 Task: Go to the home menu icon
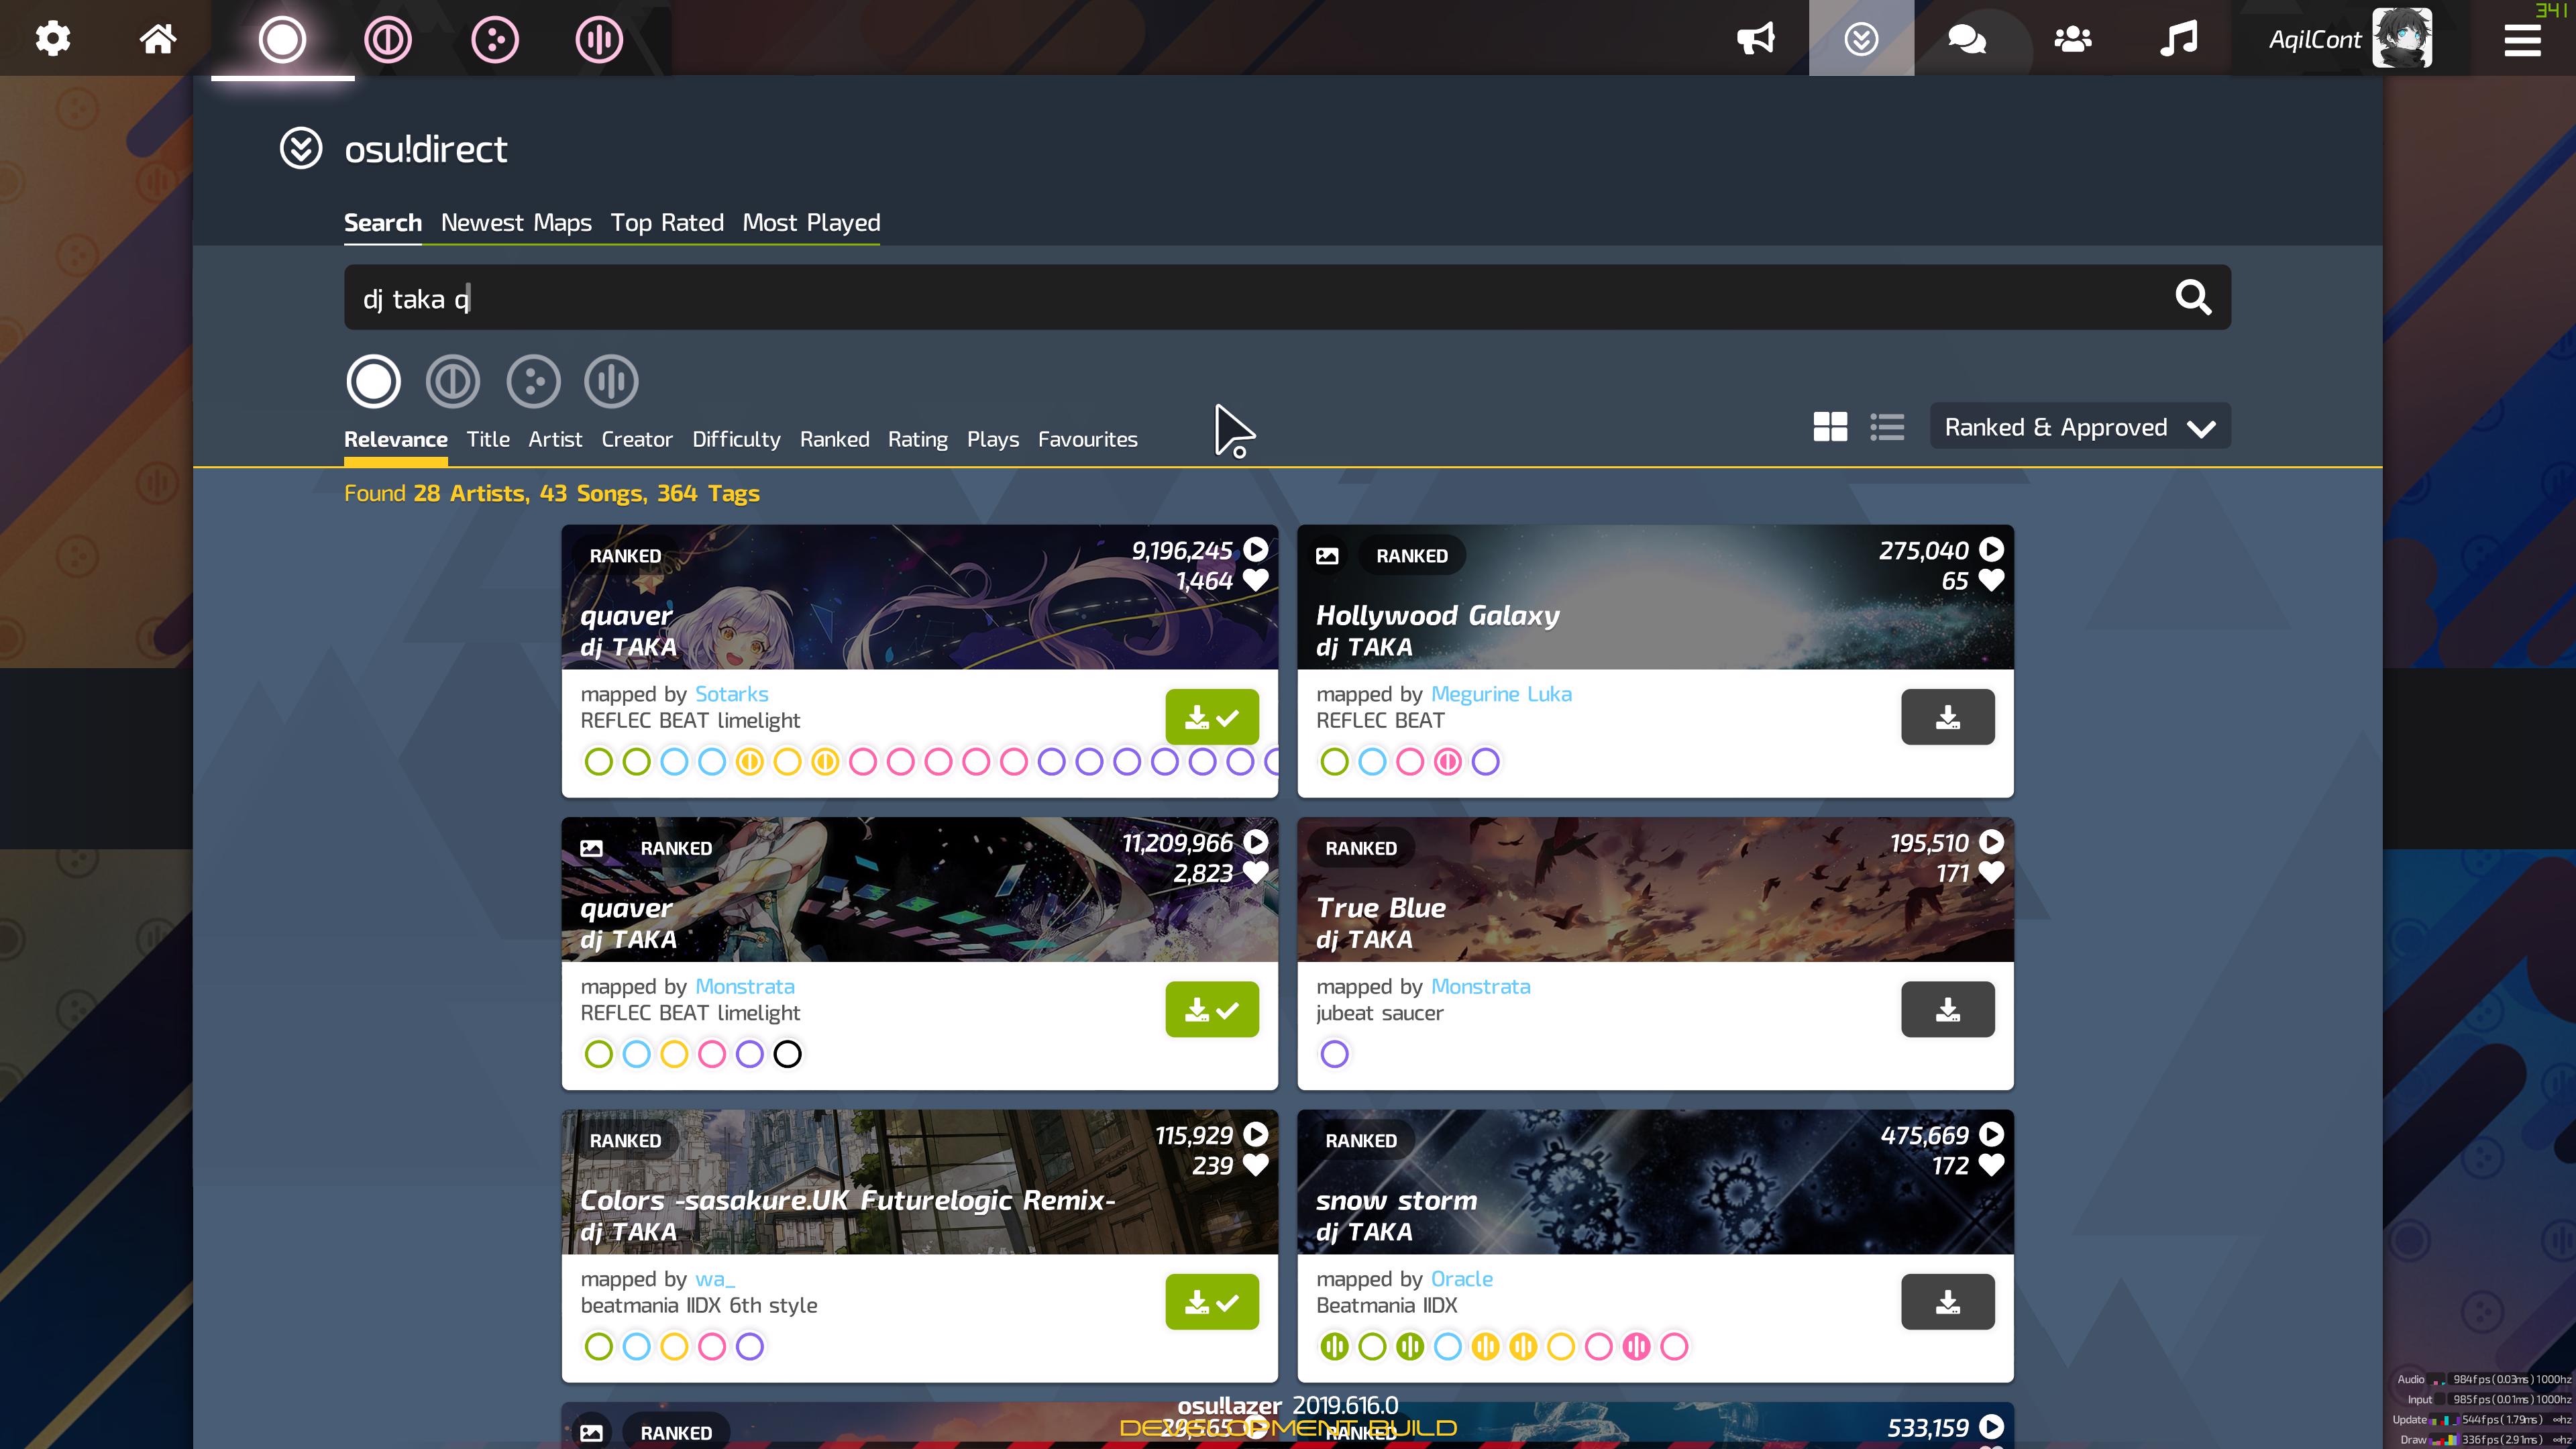point(158,39)
